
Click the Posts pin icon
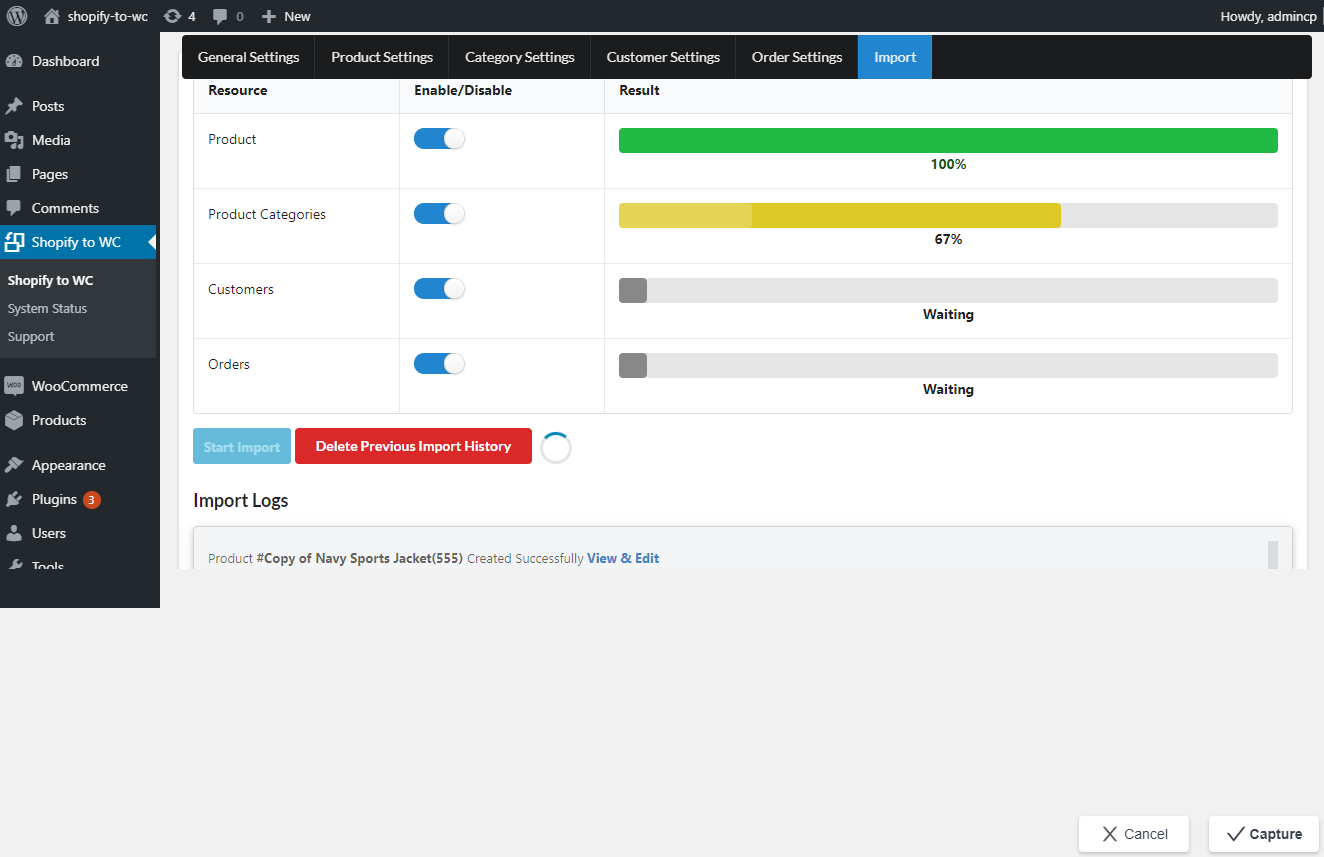(14, 106)
